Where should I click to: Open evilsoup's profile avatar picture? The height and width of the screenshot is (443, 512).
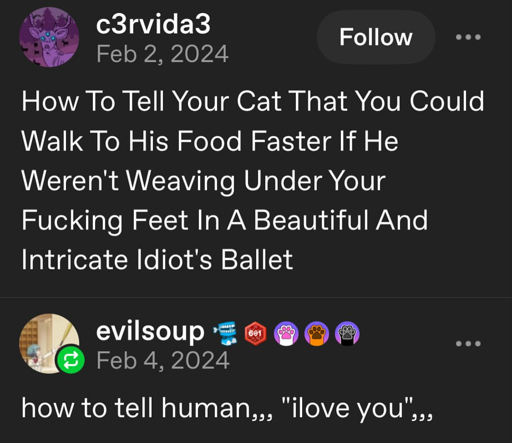click(49, 344)
